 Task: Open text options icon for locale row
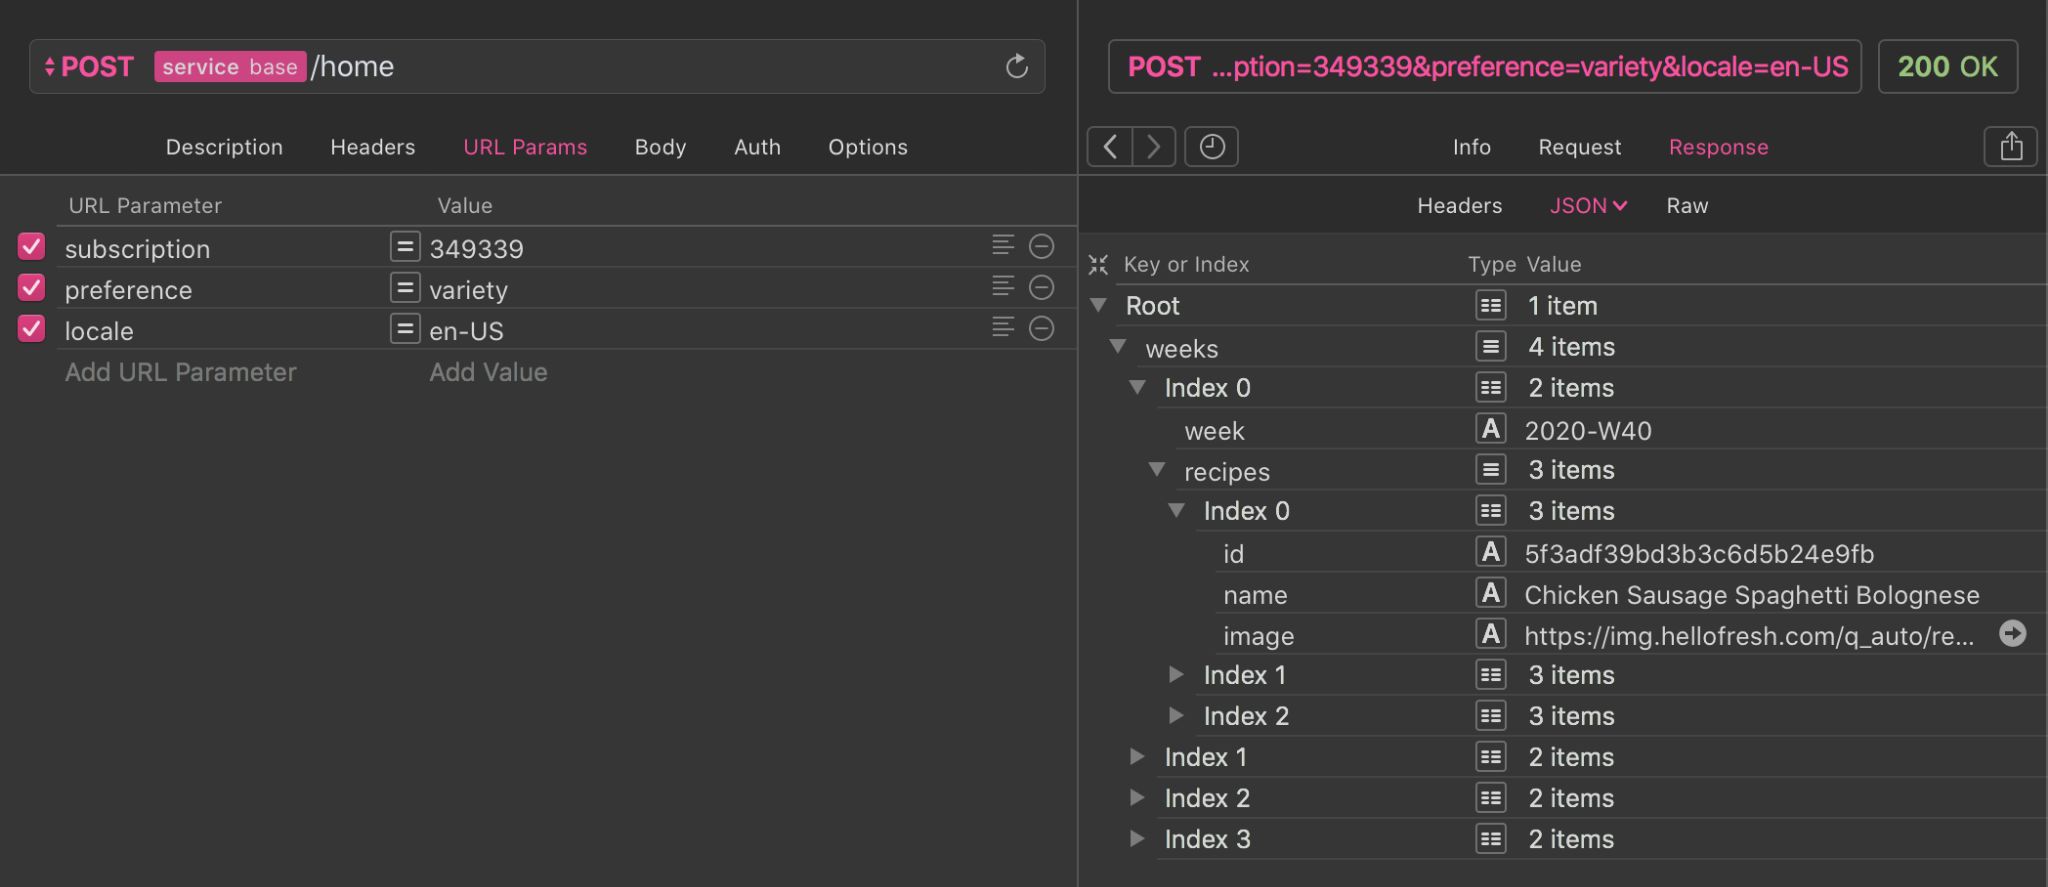[1003, 327]
